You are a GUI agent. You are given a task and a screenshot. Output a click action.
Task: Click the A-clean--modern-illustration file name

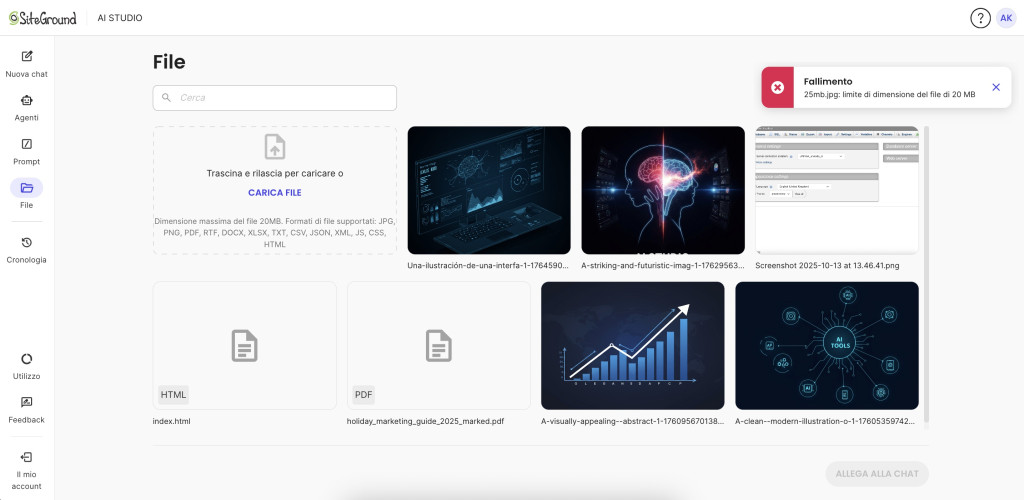pos(827,421)
